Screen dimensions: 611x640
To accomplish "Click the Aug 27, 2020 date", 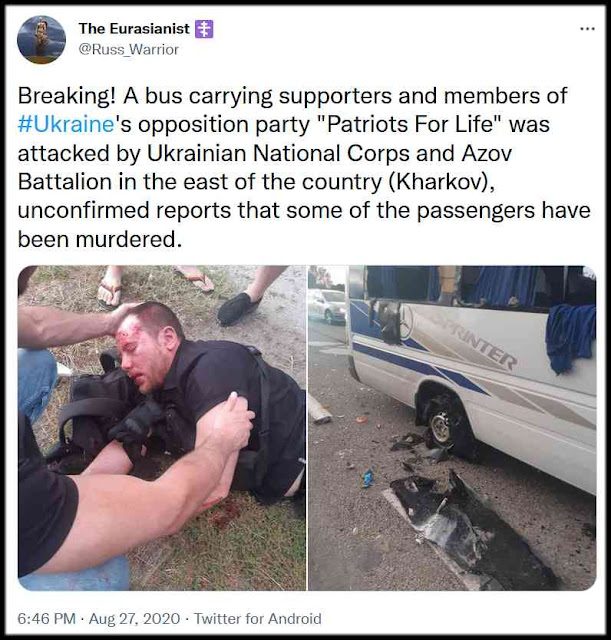I will (134, 618).
